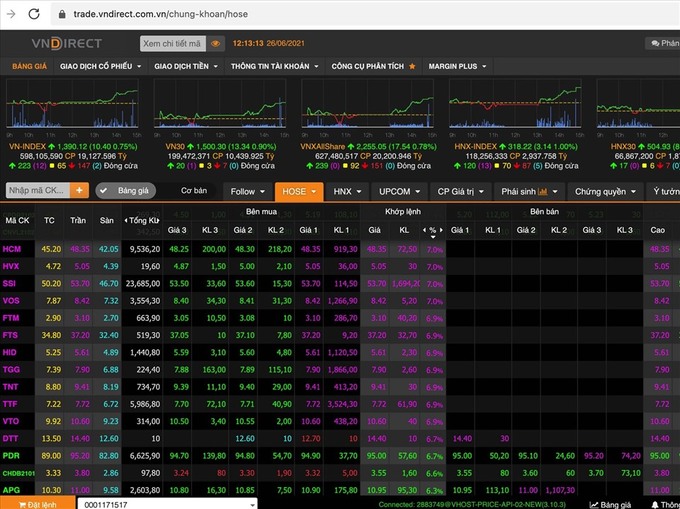Image resolution: width=680 pixels, height=509 pixels.
Task: Click the CHDB2101 warrant symbol
Action: pos(18,473)
